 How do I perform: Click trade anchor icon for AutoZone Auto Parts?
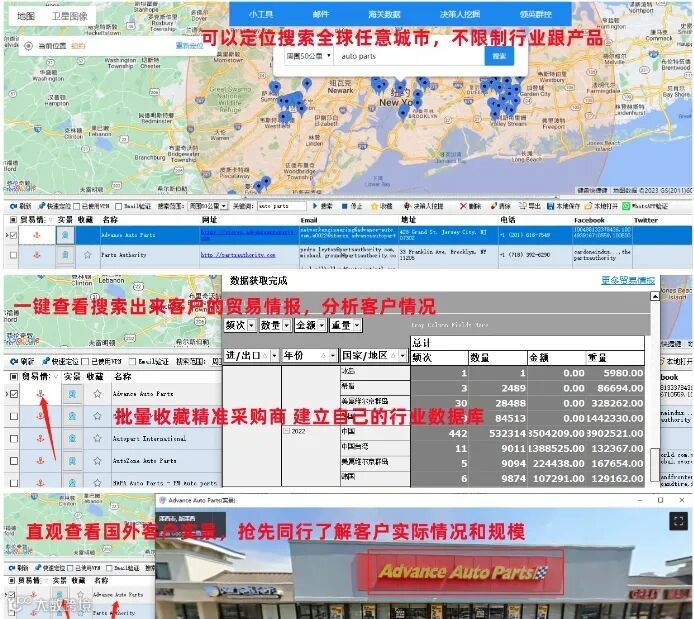point(40,461)
